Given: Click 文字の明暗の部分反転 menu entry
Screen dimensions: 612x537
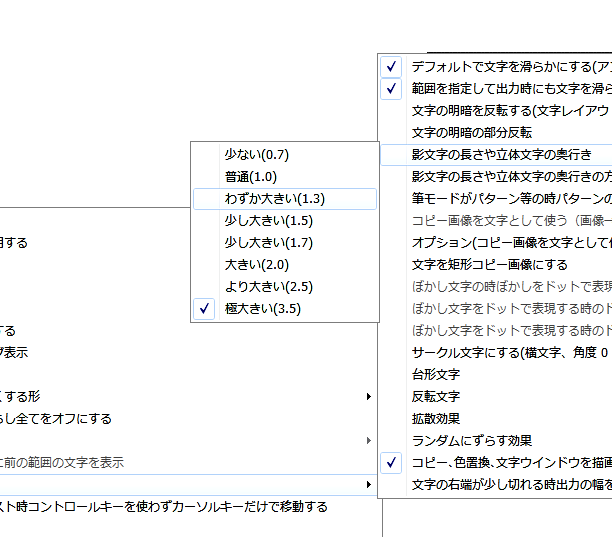Looking at the screenshot, I should 472,133.
